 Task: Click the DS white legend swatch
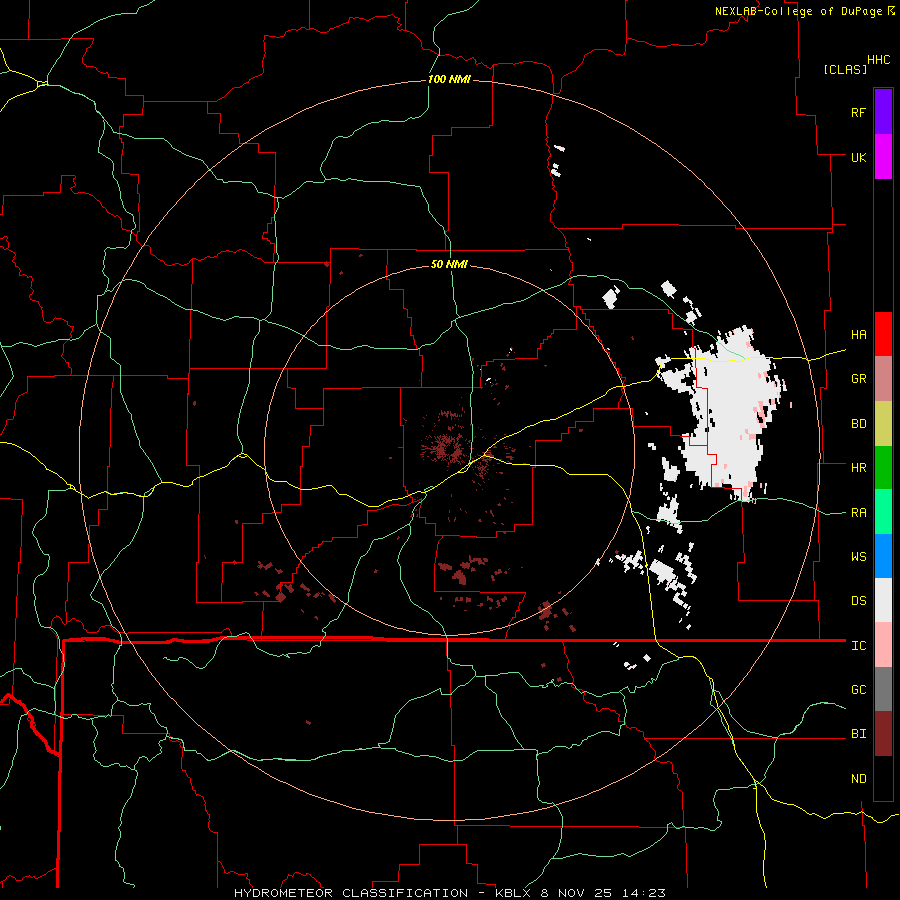[x=883, y=600]
